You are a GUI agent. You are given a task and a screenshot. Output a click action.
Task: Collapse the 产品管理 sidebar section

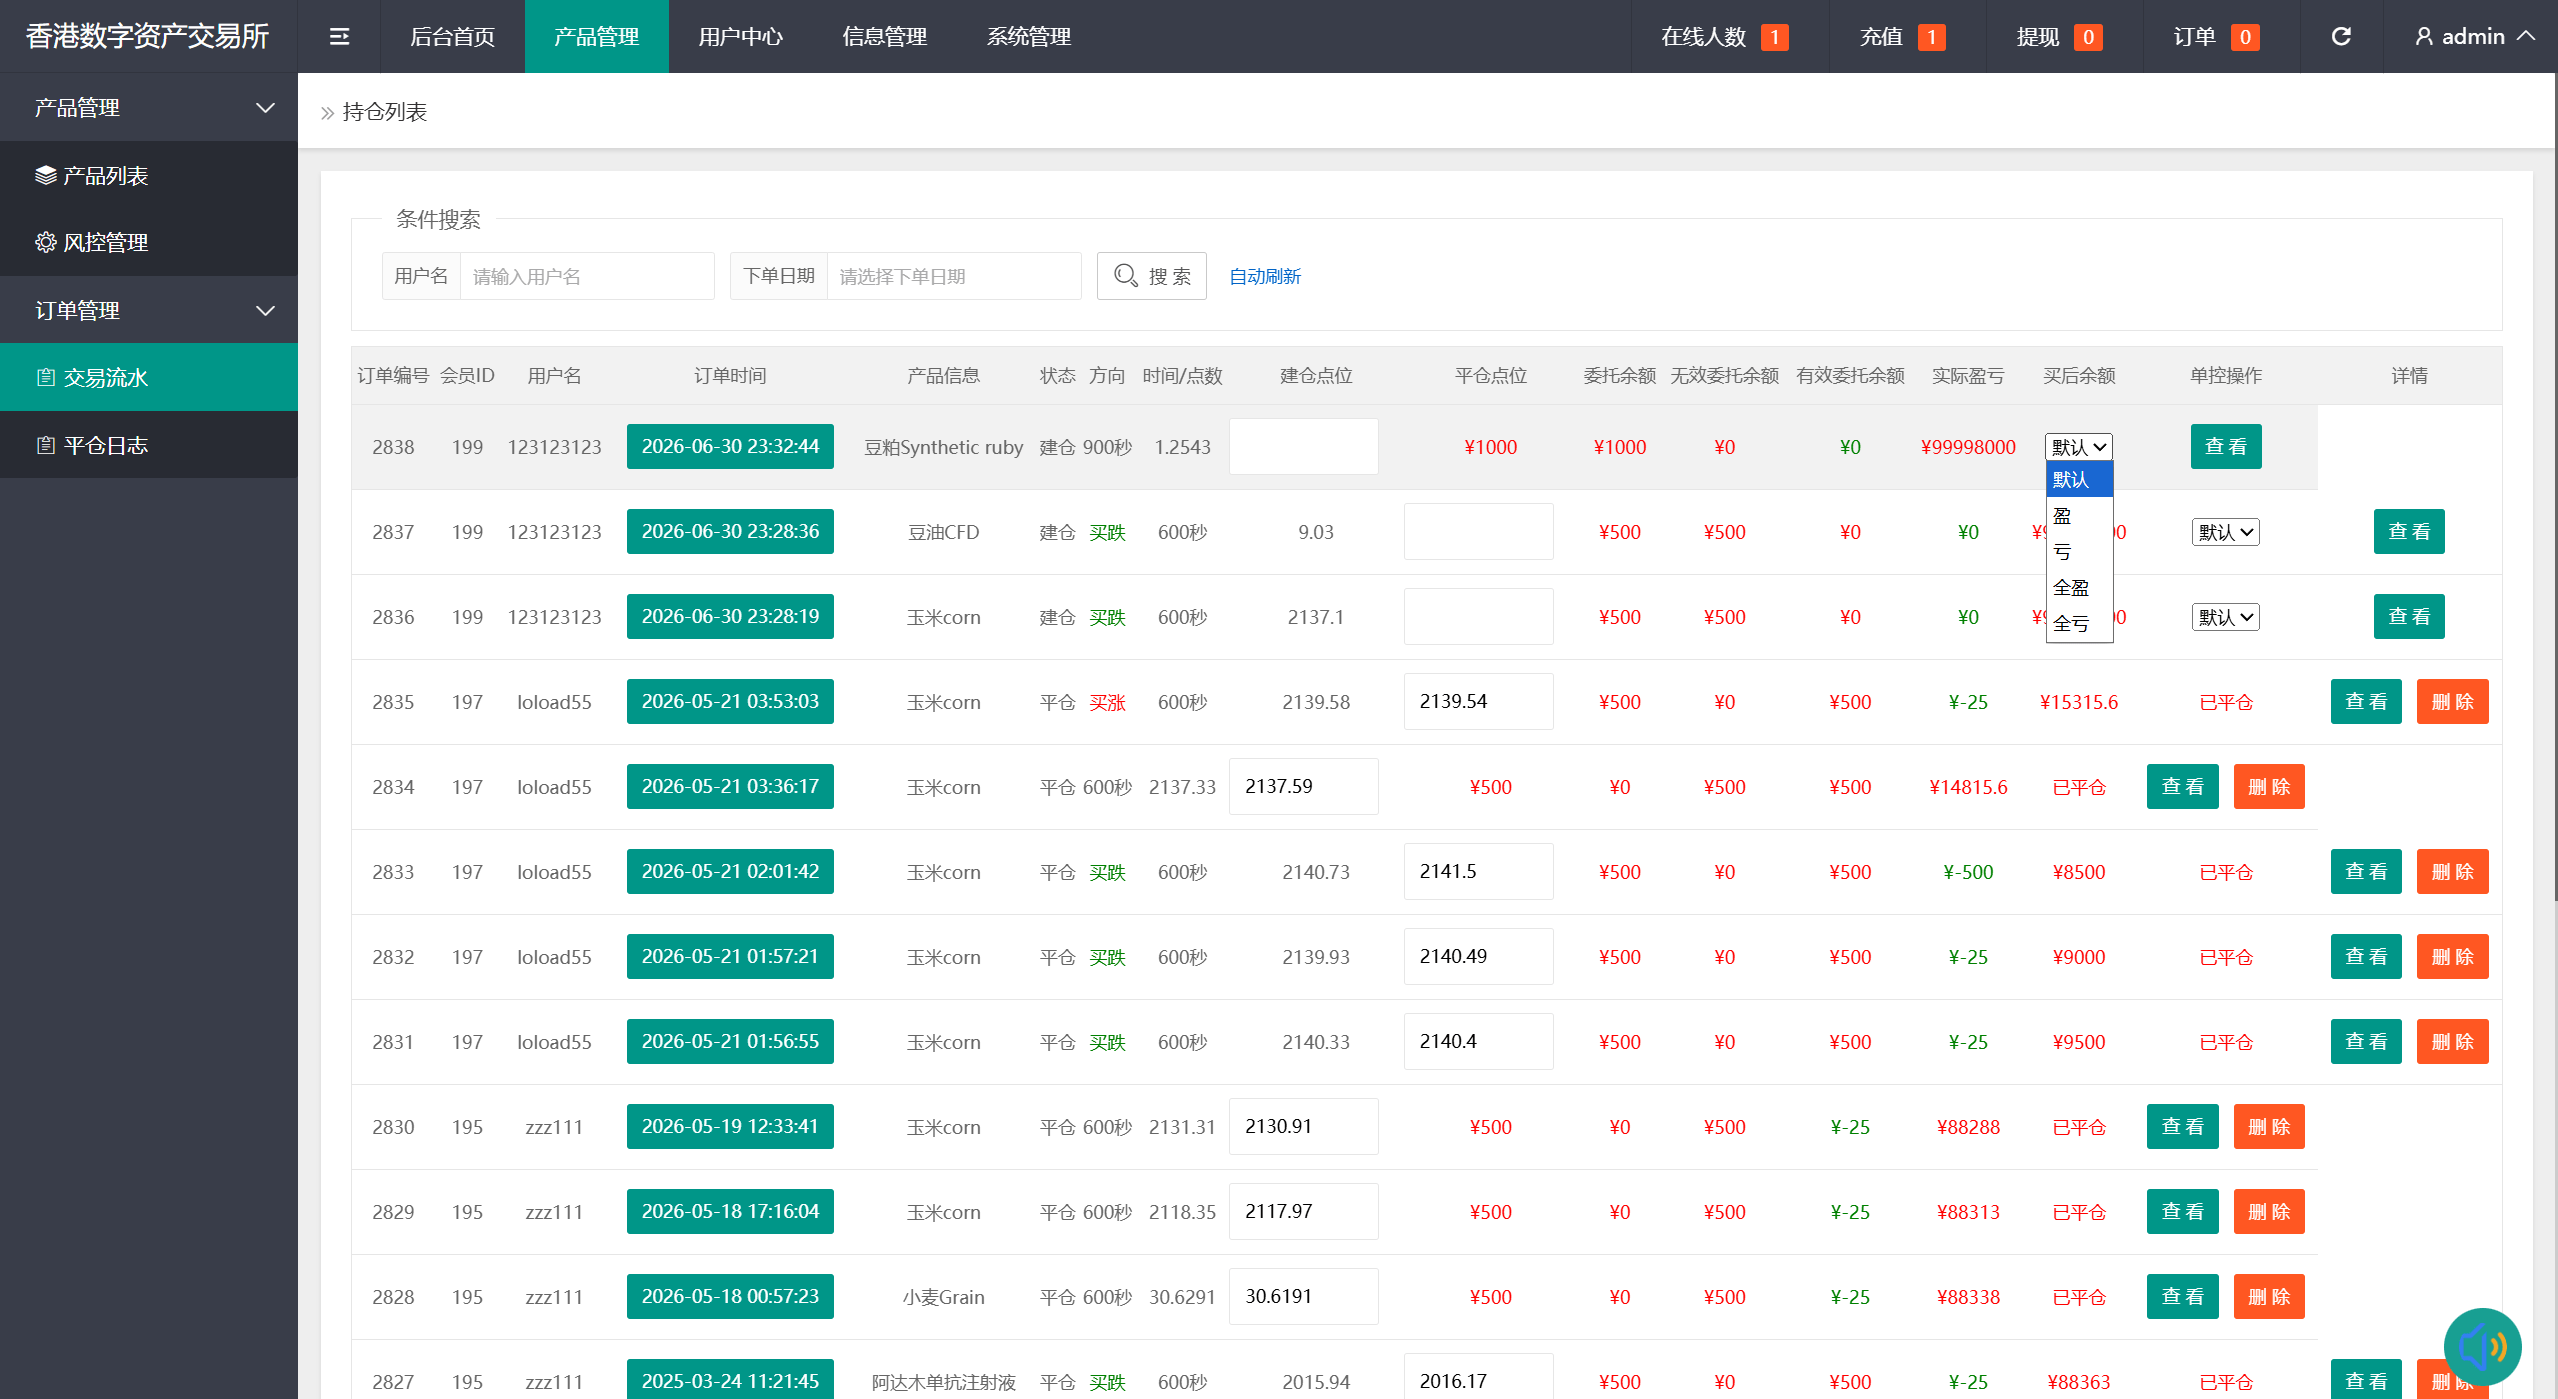[x=149, y=107]
